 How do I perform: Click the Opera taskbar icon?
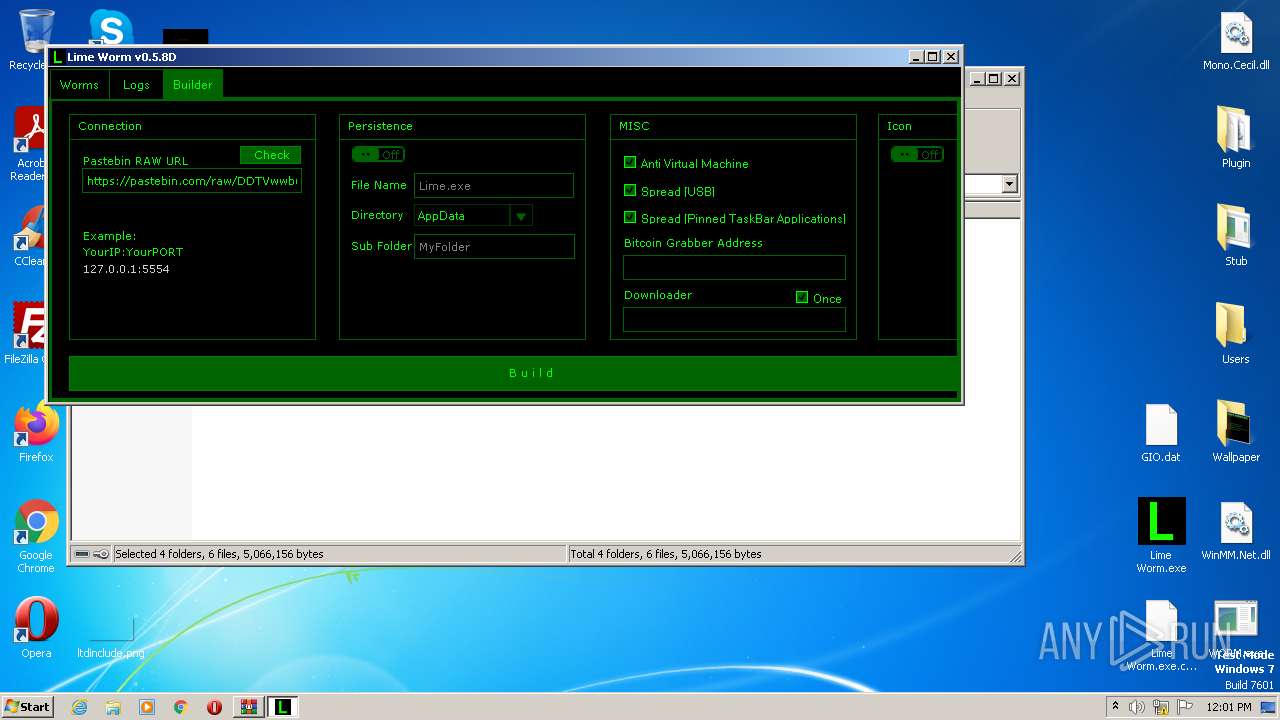point(214,707)
